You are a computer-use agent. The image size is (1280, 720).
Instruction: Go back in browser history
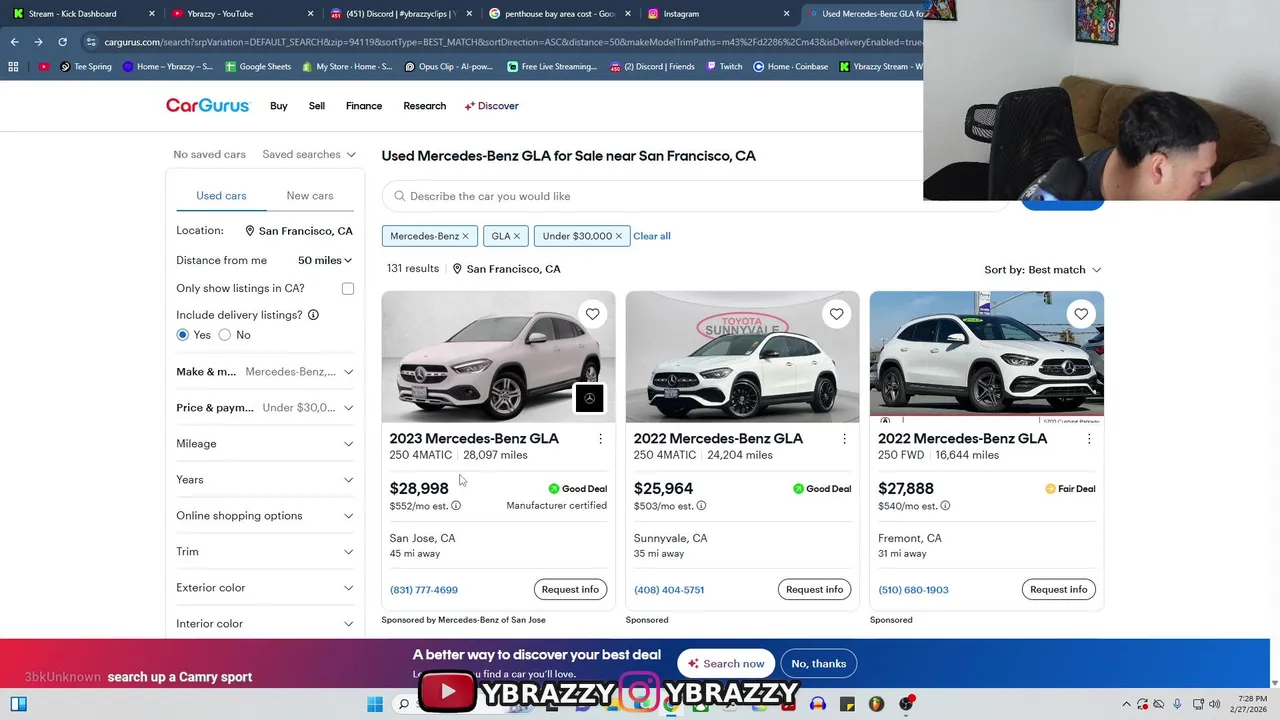tap(14, 42)
